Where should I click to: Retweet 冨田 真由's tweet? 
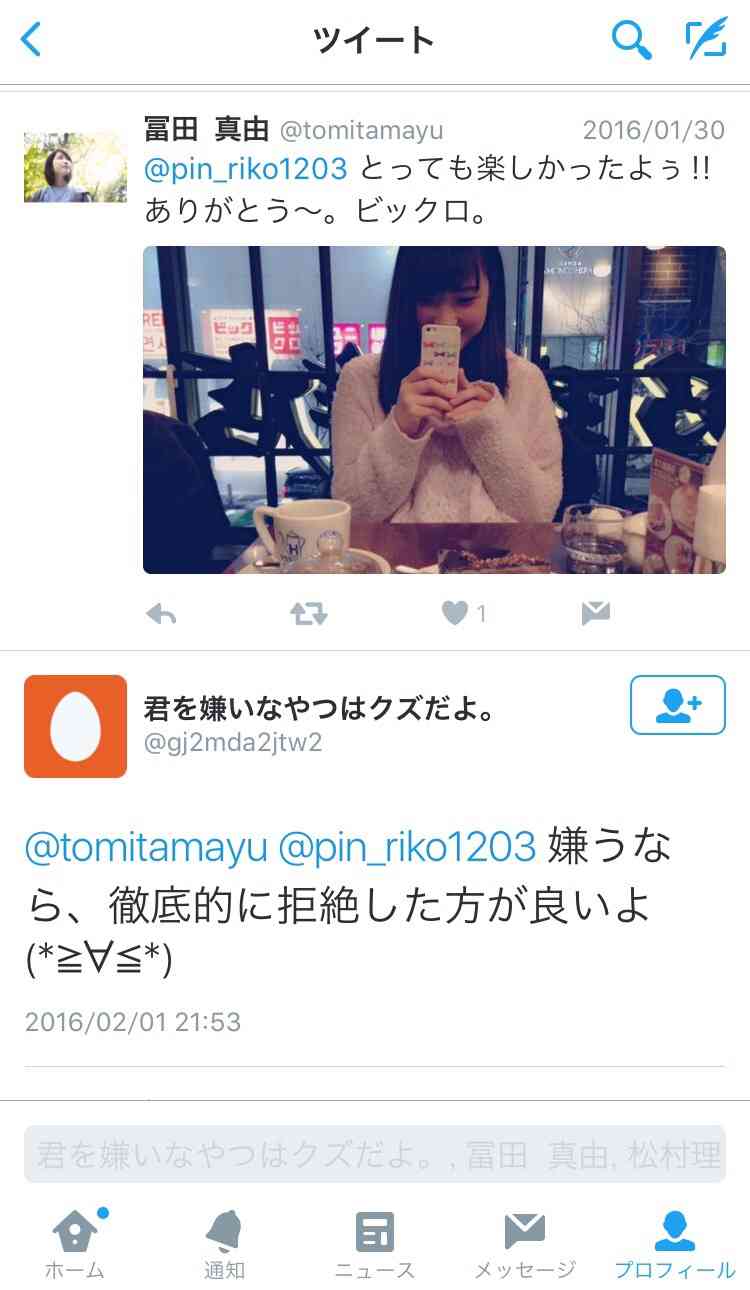click(x=309, y=614)
